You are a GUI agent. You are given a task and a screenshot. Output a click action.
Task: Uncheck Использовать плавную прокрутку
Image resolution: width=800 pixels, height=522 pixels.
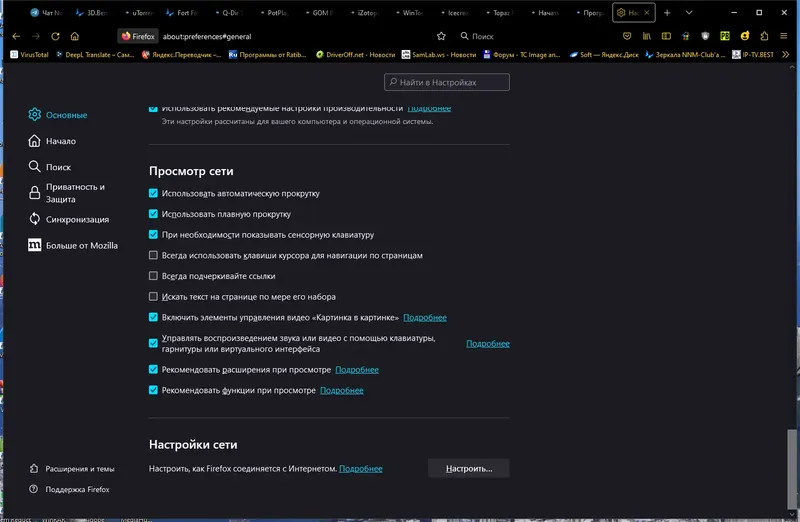[153, 214]
